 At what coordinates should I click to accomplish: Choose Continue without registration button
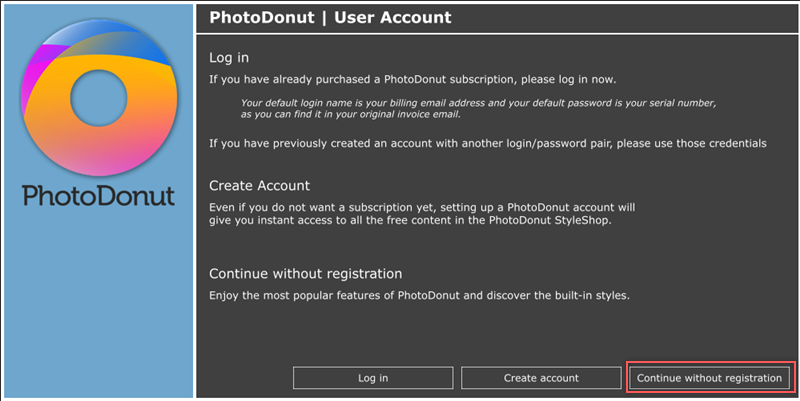pyautogui.click(x=709, y=378)
